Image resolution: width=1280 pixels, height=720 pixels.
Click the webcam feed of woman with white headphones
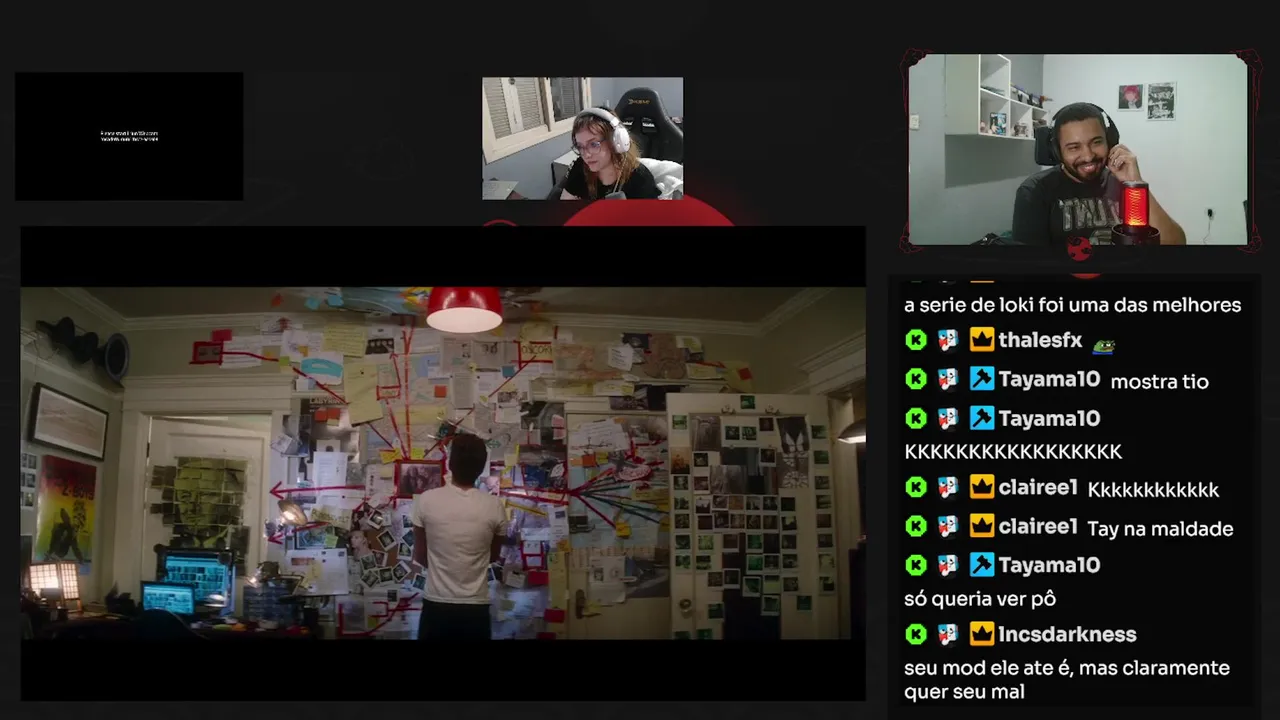coord(583,138)
